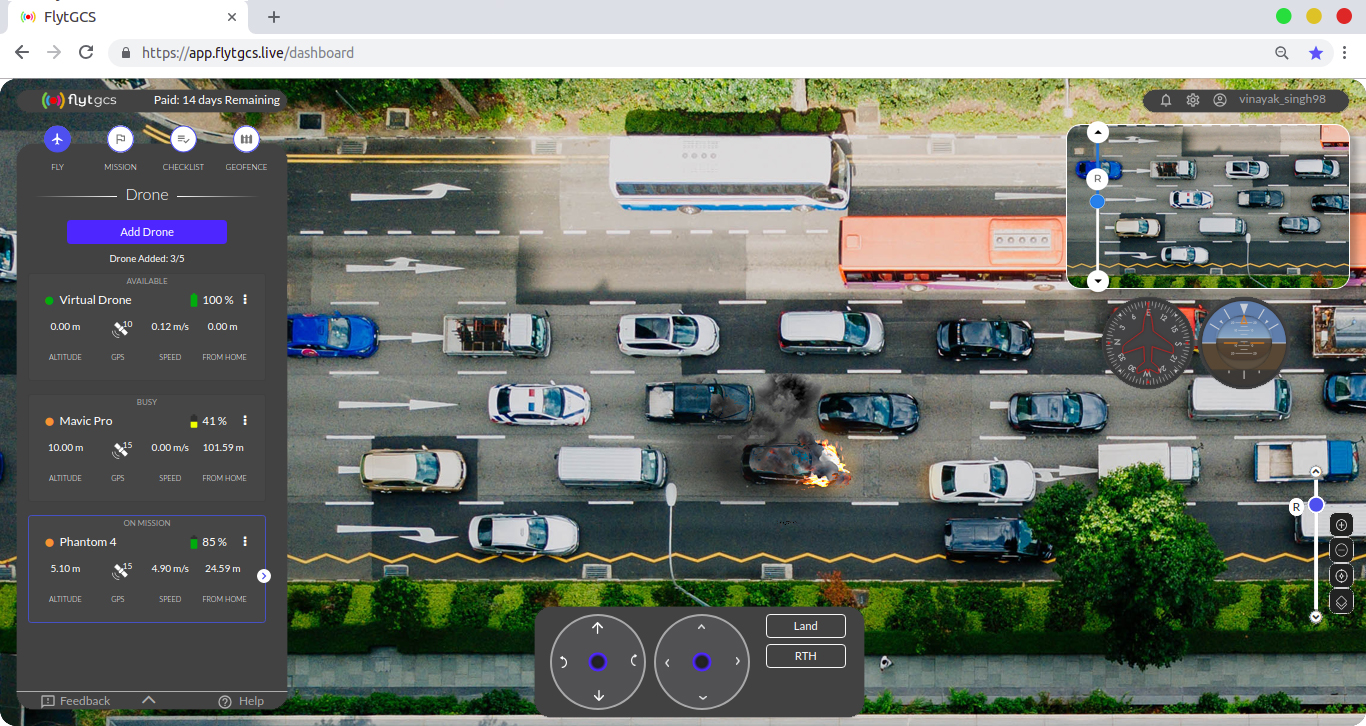Bookmark this page with the star icon
The width and height of the screenshot is (1366, 726).
(x=1316, y=53)
